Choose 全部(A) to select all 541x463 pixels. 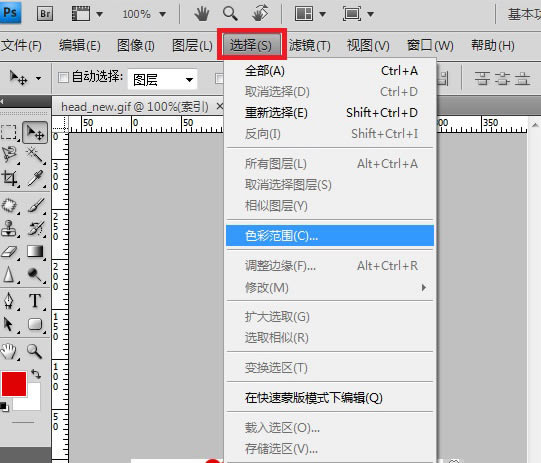(x=330, y=71)
